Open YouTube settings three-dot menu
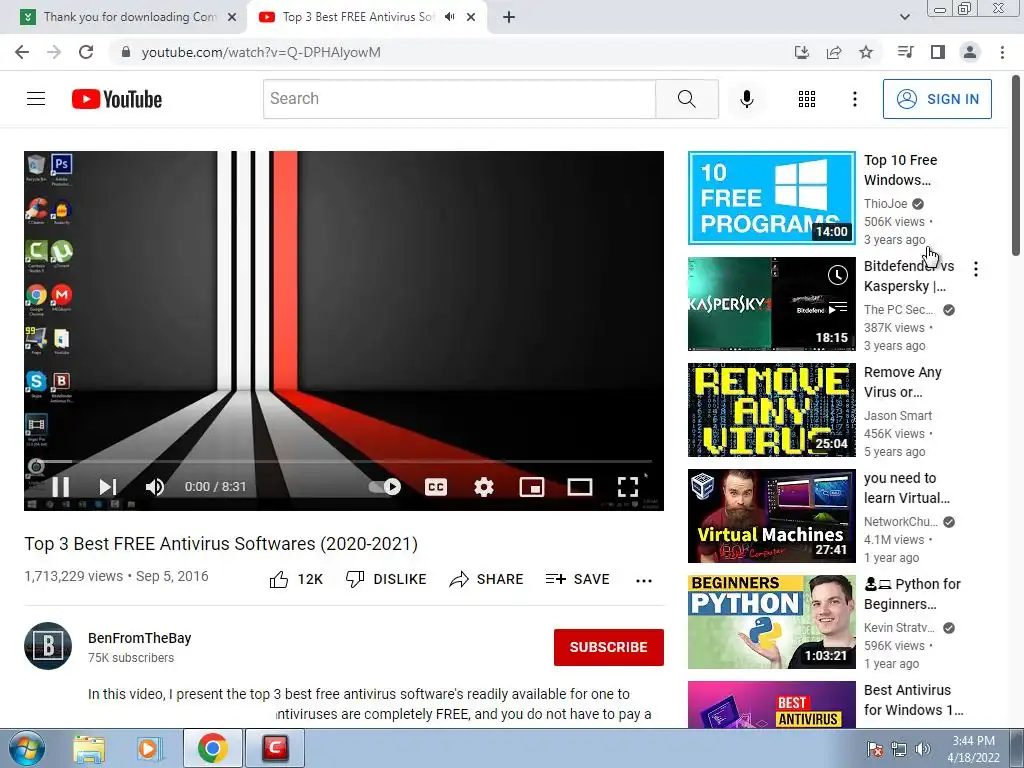Screen dimensions: 1024x768 (854, 99)
